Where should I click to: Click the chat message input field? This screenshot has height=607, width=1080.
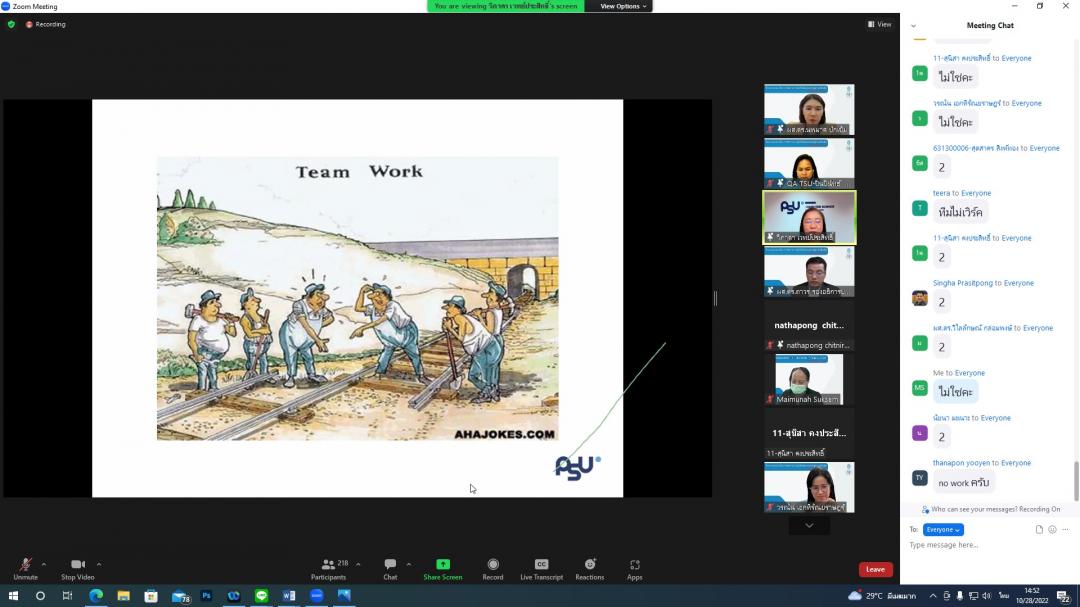pos(985,546)
